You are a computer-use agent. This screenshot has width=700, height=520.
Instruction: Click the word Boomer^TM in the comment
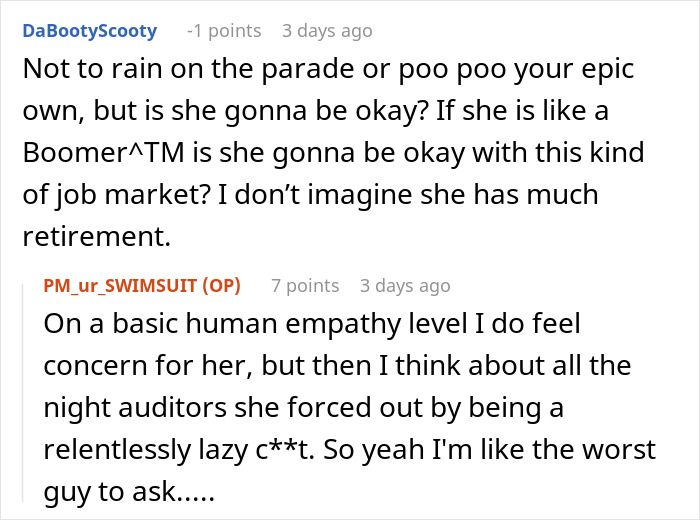pos(104,152)
